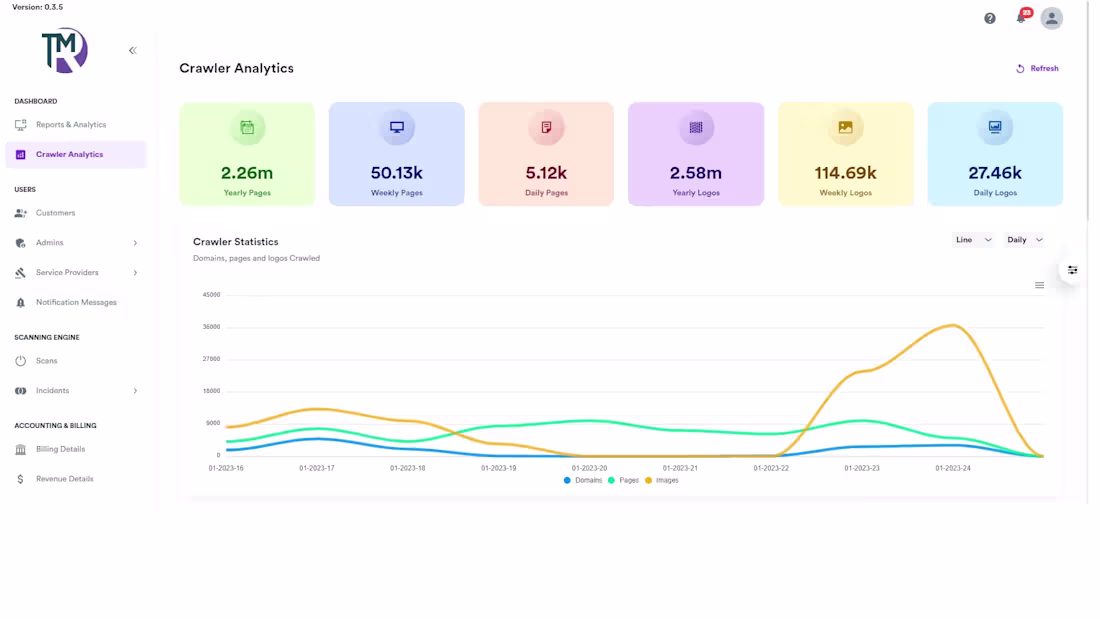Click the Revenue Details dollar icon
Screen dimensions: 1100x619
click(20, 479)
